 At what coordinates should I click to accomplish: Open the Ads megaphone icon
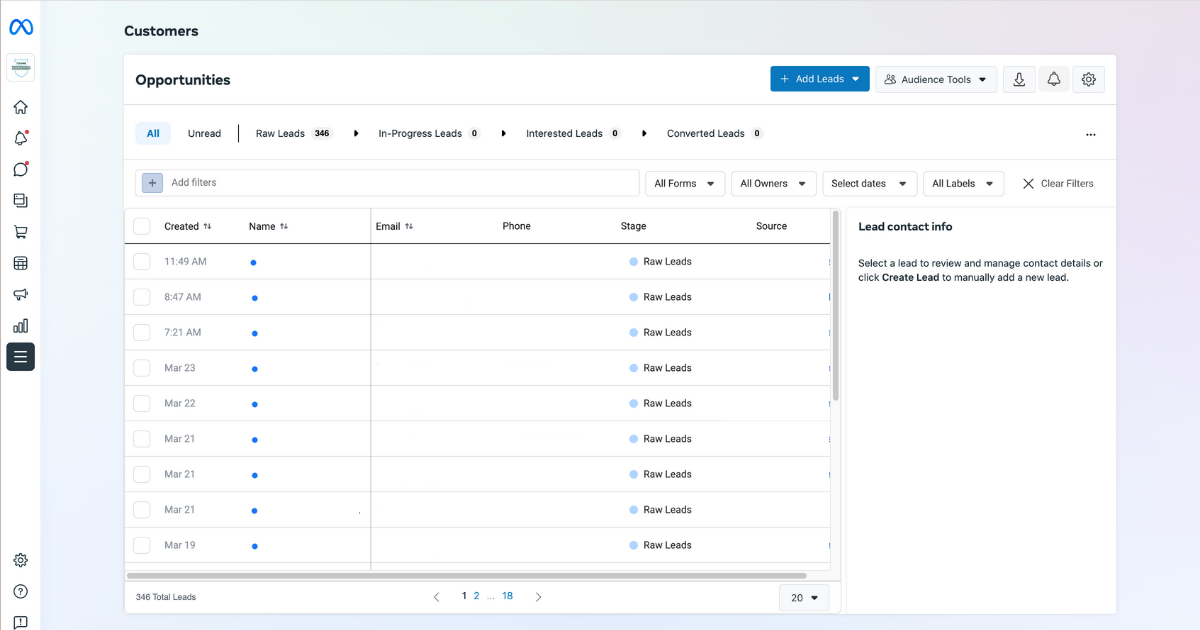click(20, 294)
